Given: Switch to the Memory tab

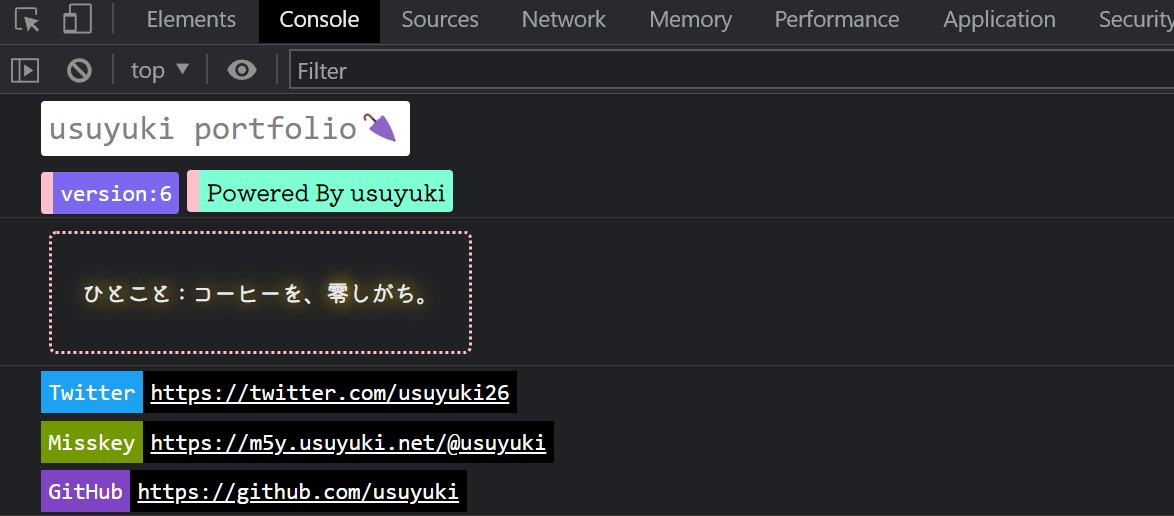Looking at the screenshot, I should tap(690, 20).
